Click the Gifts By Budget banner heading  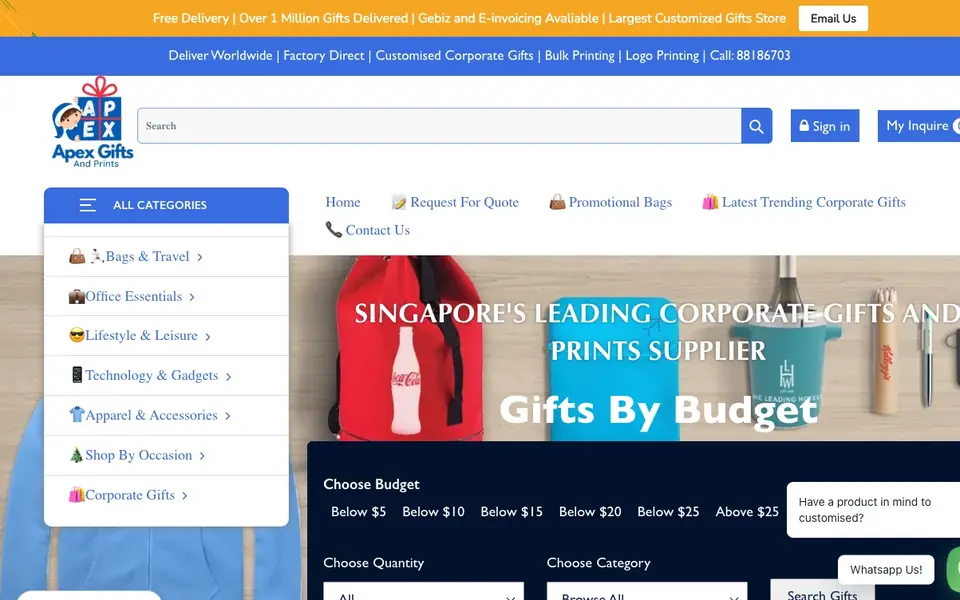tap(659, 410)
